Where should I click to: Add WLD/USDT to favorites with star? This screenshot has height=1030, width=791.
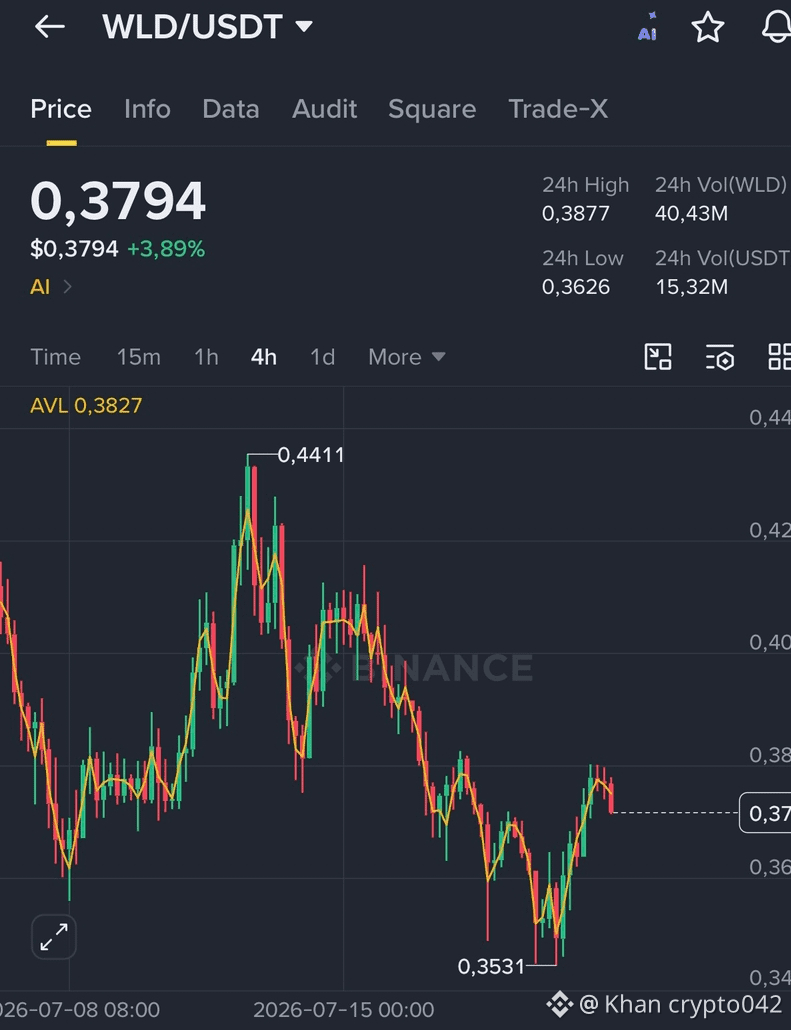[708, 27]
